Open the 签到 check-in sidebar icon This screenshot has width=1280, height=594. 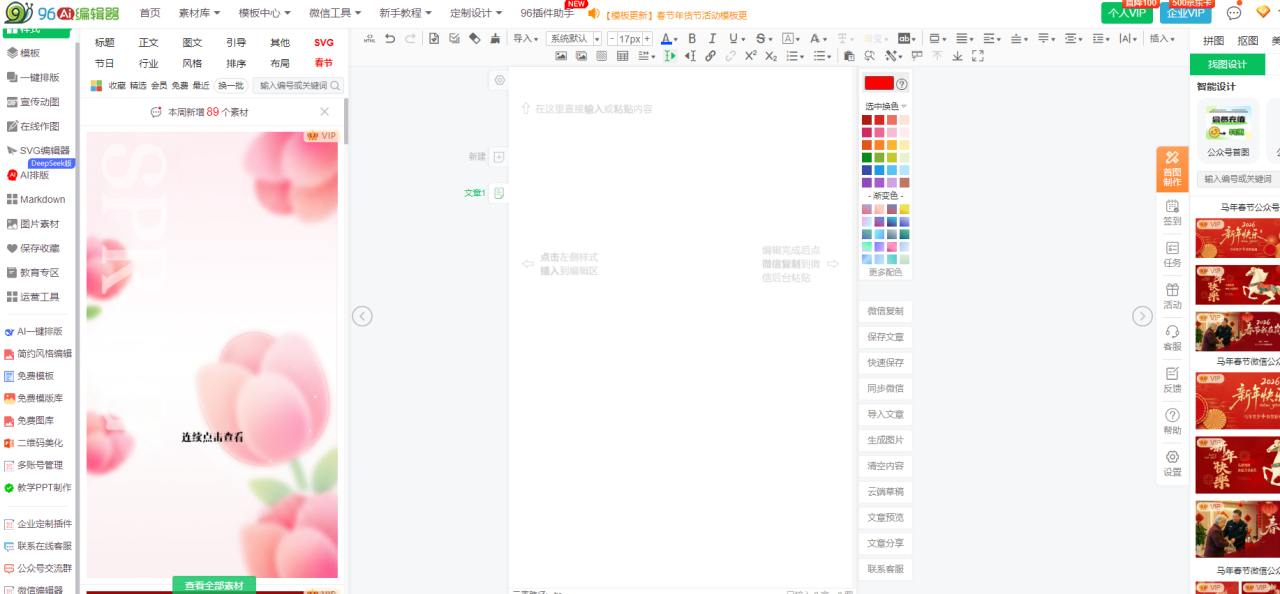tap(1172, 212)
